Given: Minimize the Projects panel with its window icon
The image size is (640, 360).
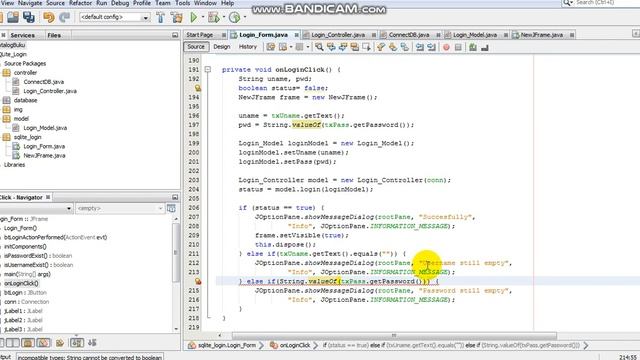Looking at the screenshot, I should [x=175, y=35].
